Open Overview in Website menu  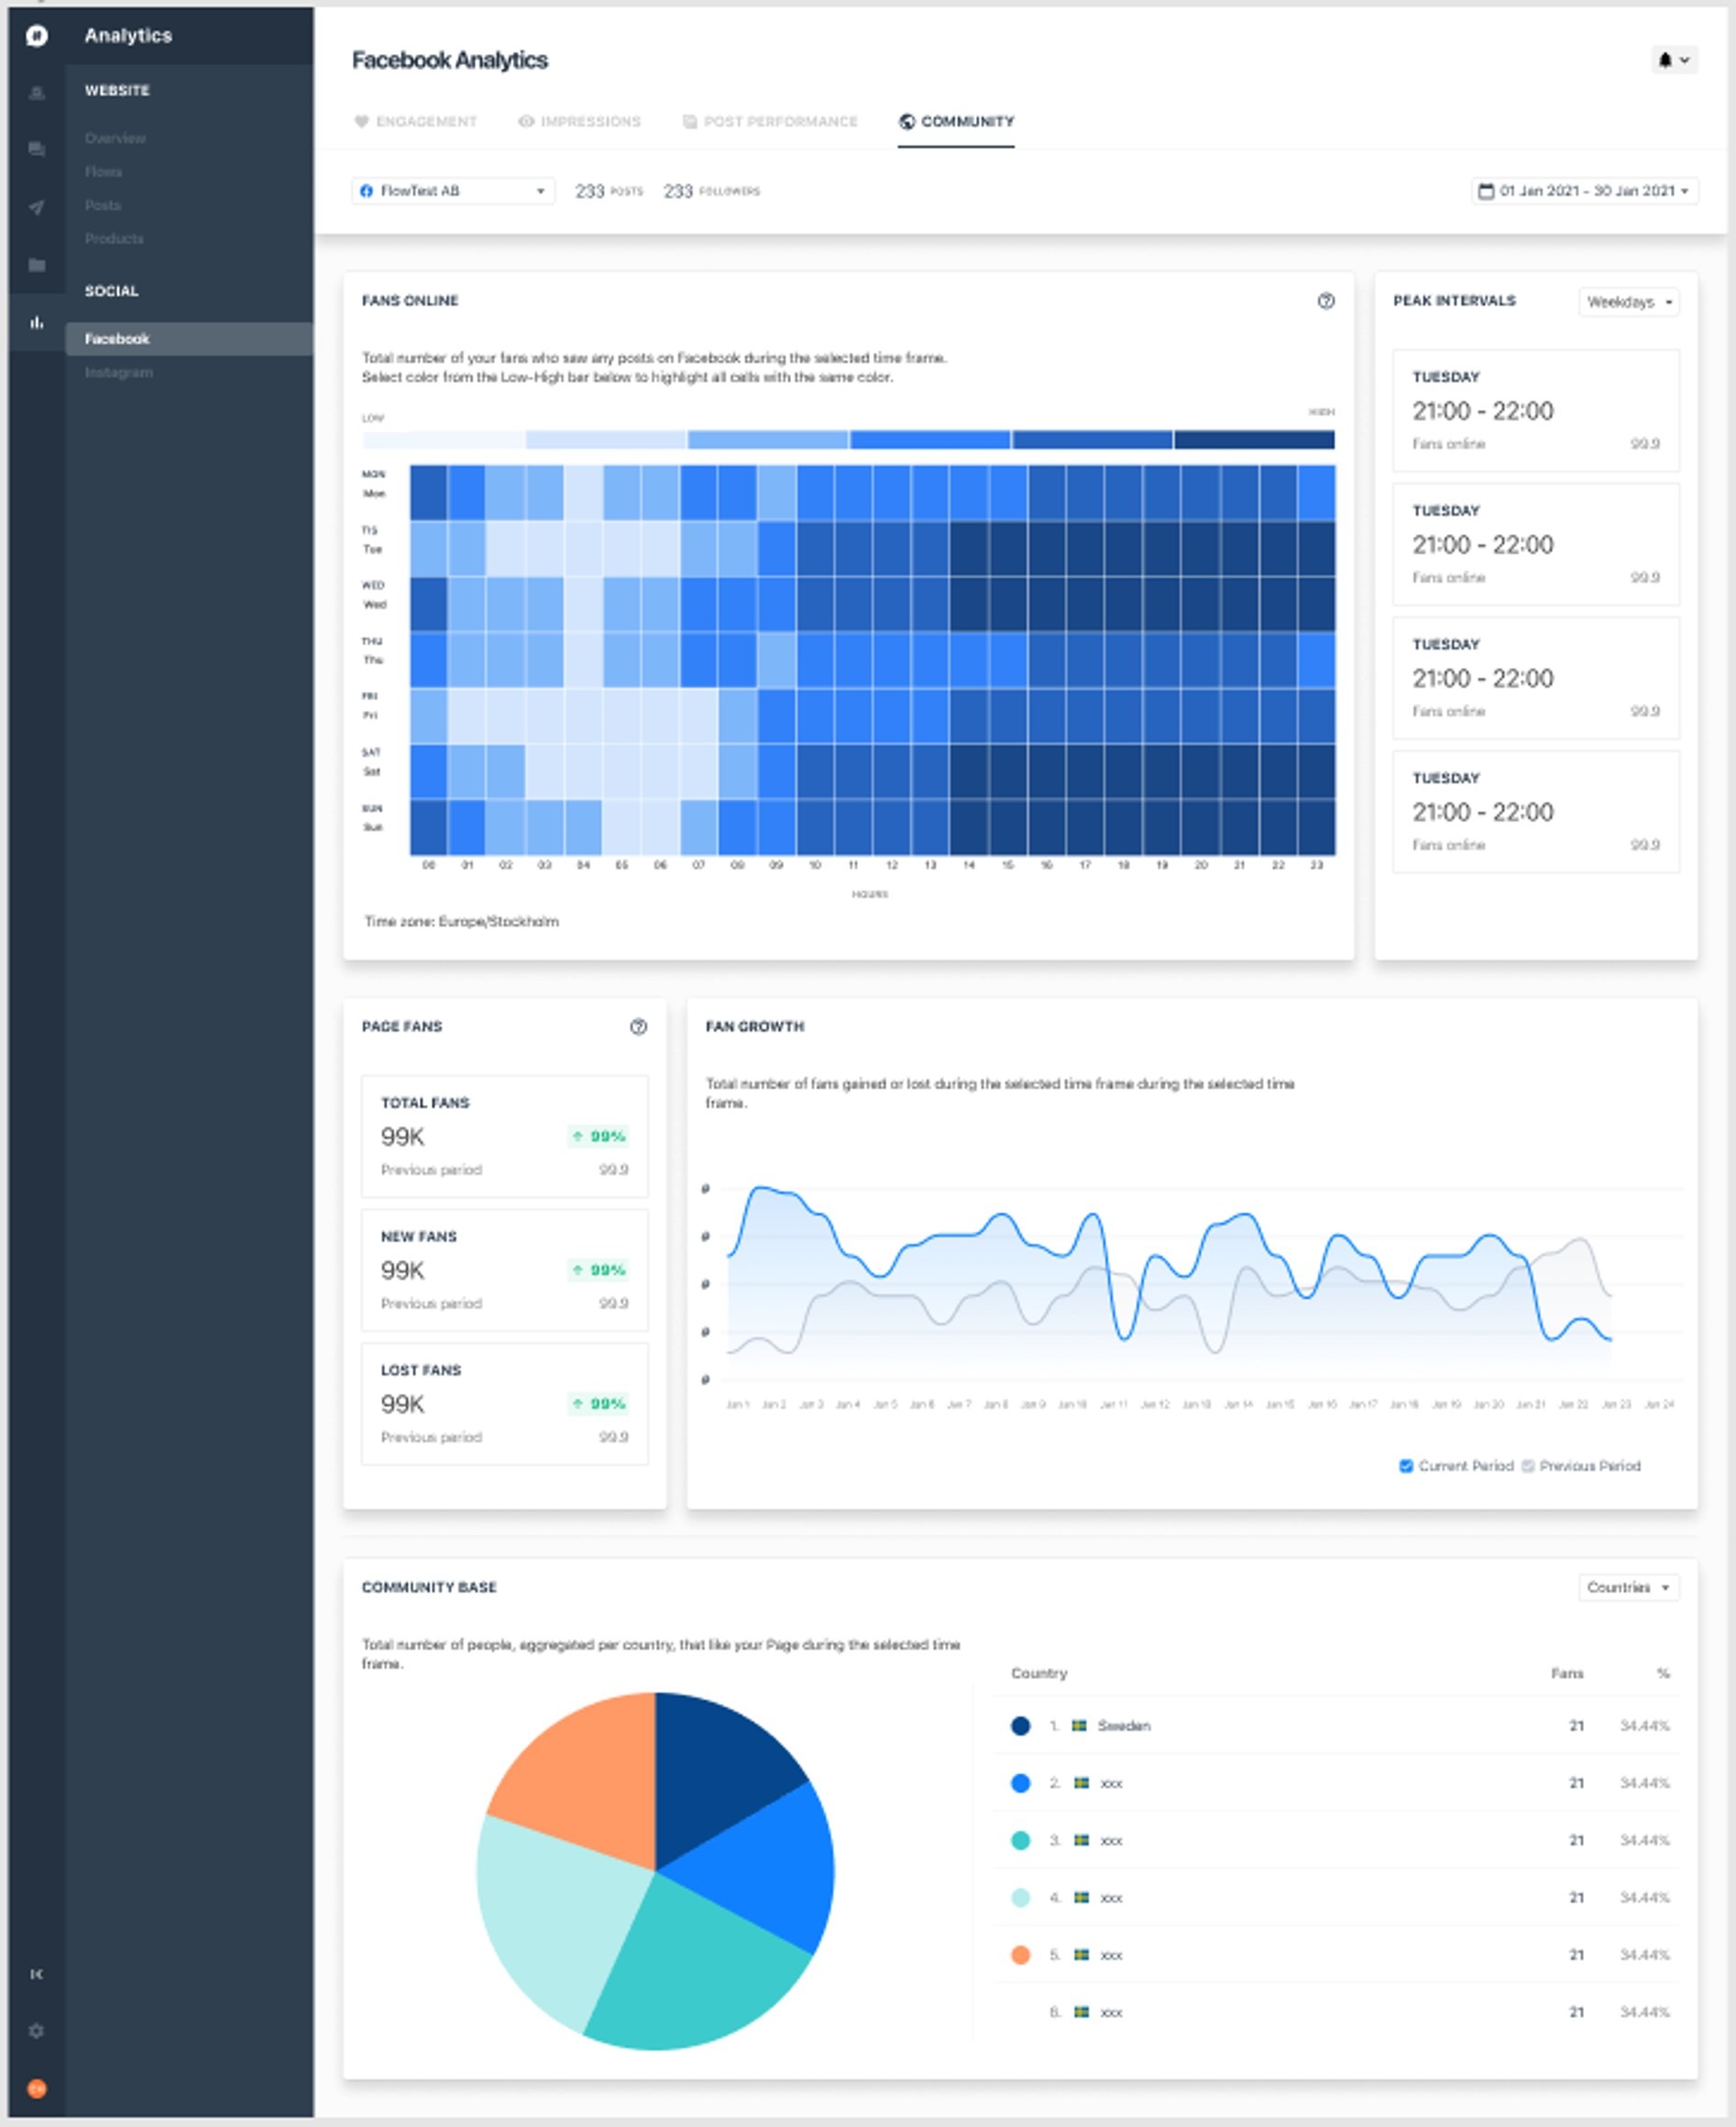coord(115,138)
